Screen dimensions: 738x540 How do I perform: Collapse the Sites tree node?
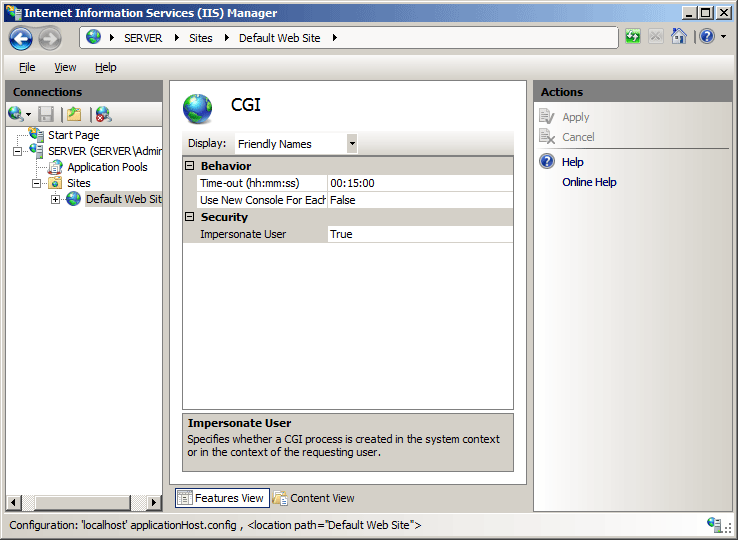pyautogui.click(x=37, y=183)
